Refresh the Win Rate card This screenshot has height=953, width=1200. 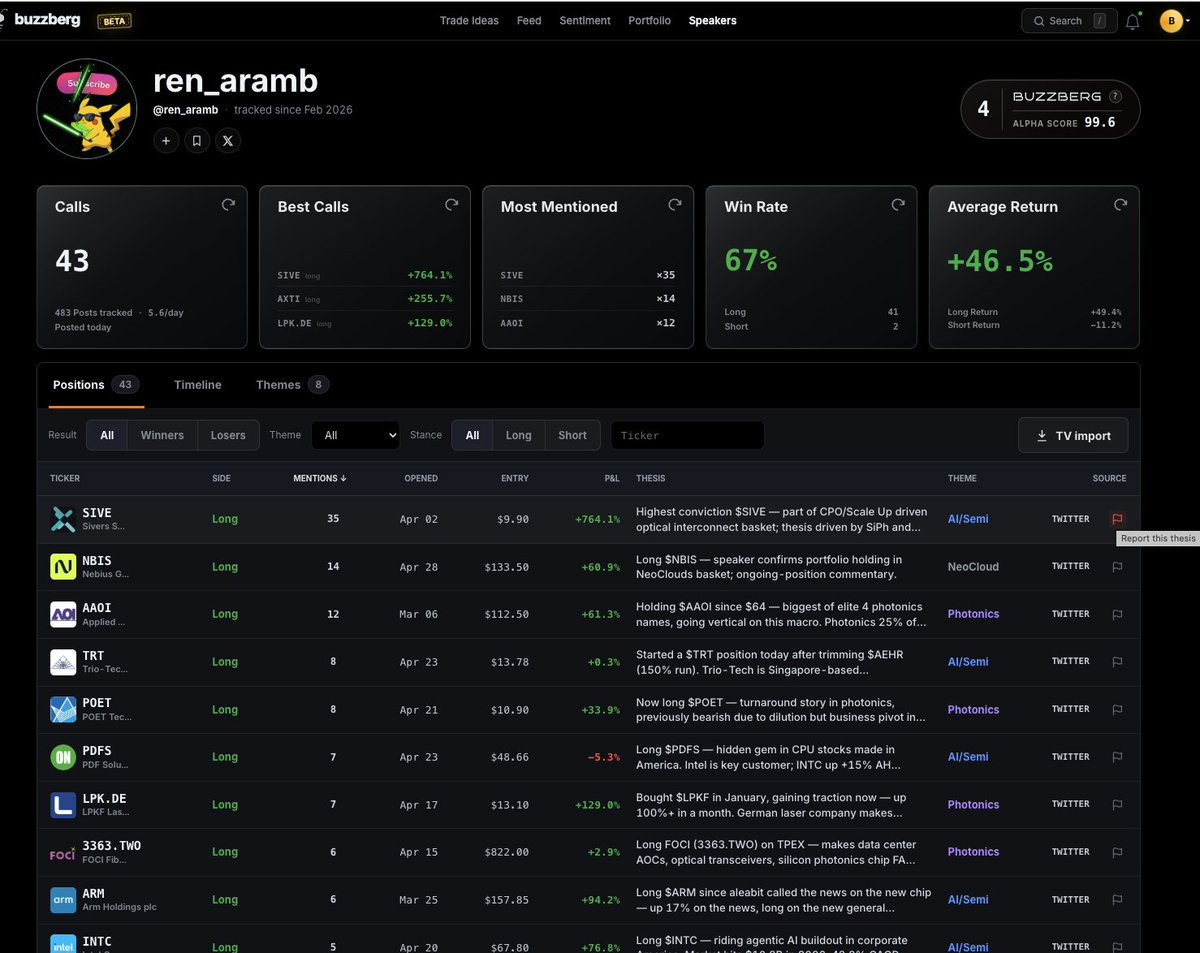click(x=898, y=204)
